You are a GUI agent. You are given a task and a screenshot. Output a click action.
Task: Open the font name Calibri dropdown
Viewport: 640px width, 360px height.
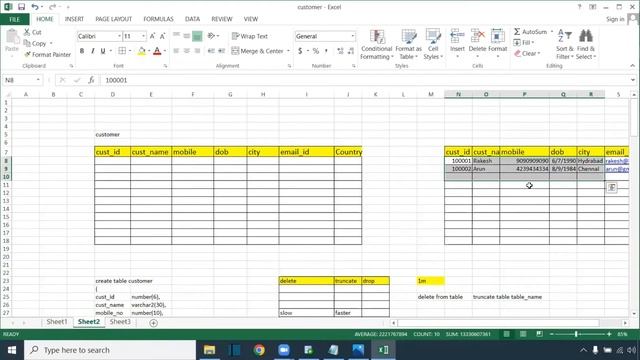pos(119,36)
